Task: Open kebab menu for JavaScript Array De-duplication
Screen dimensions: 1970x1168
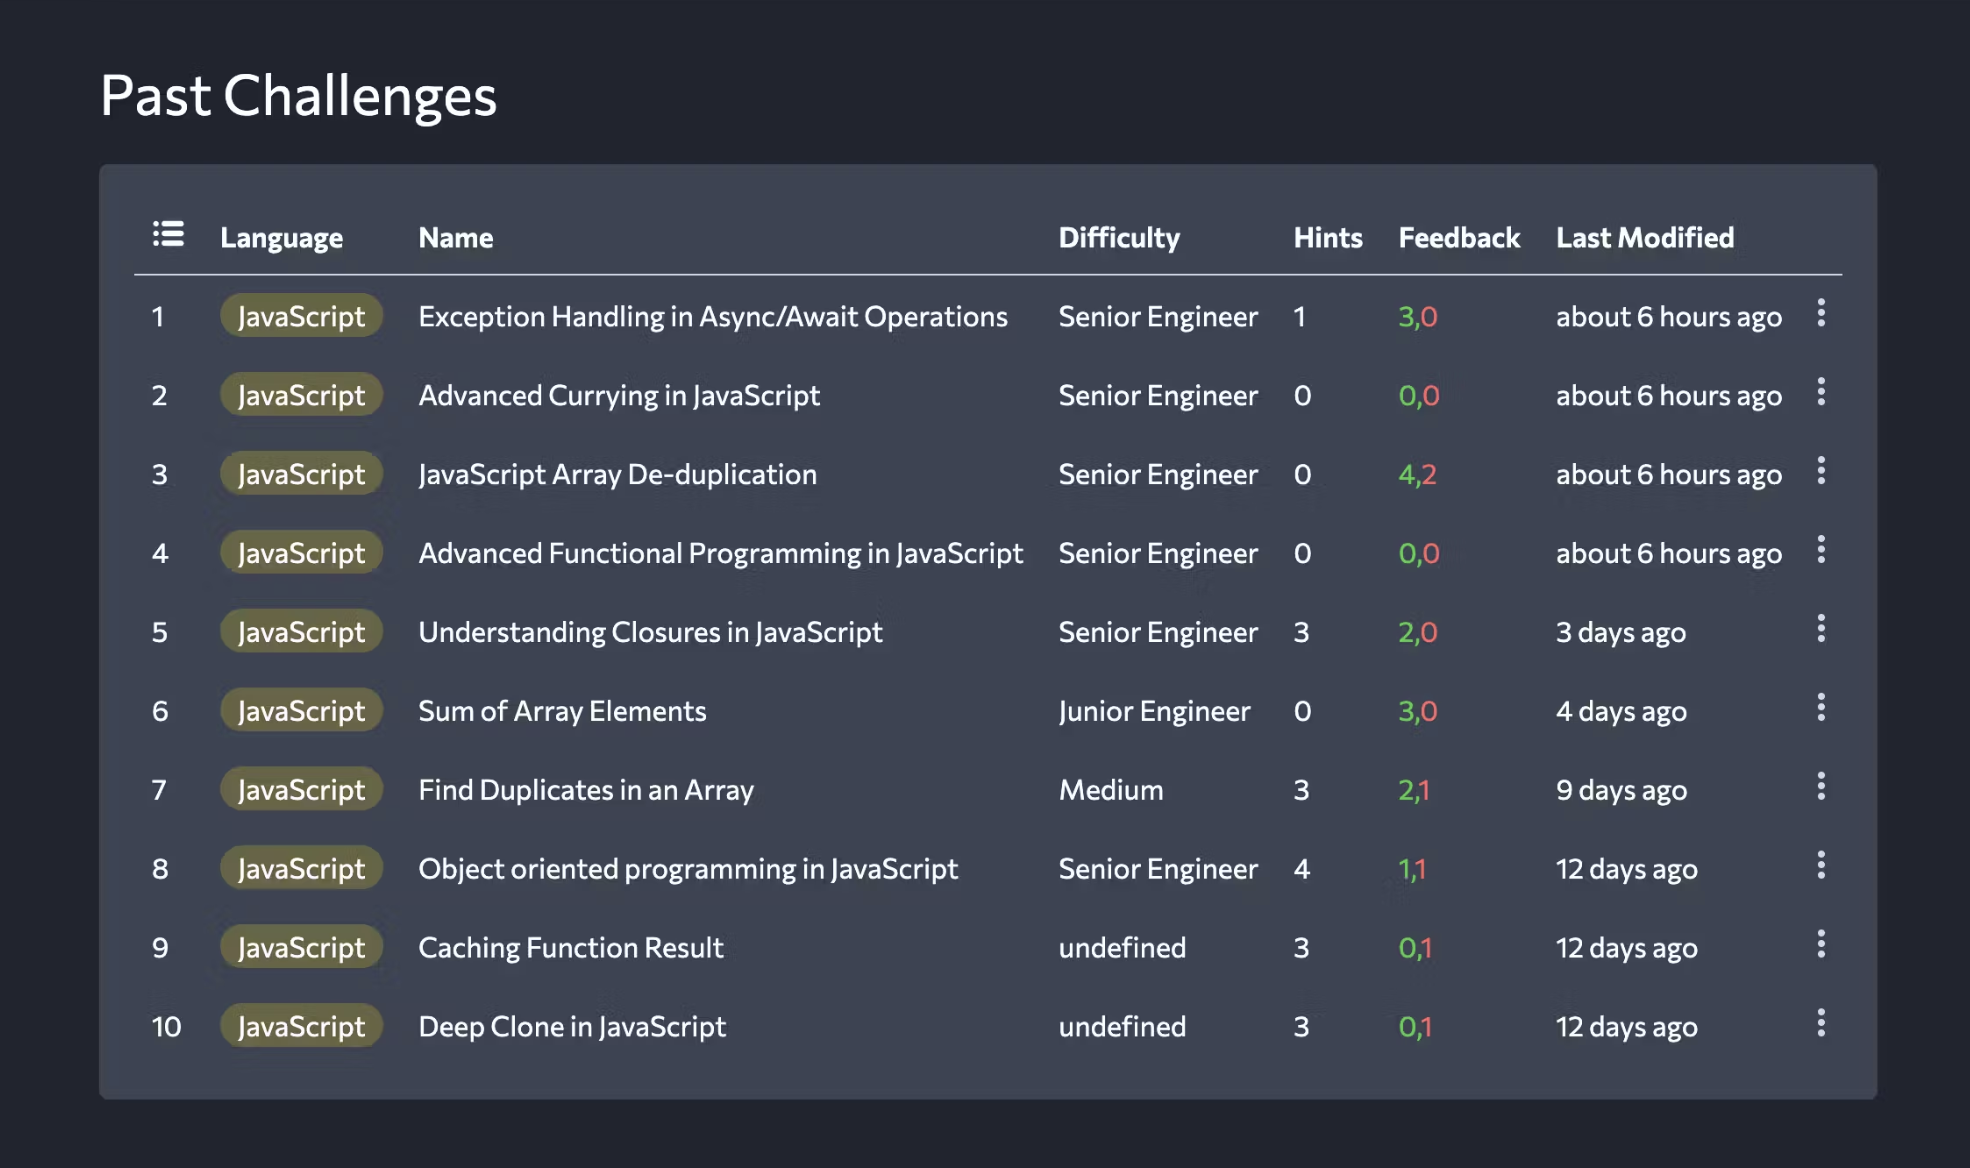Action: 1821,472
